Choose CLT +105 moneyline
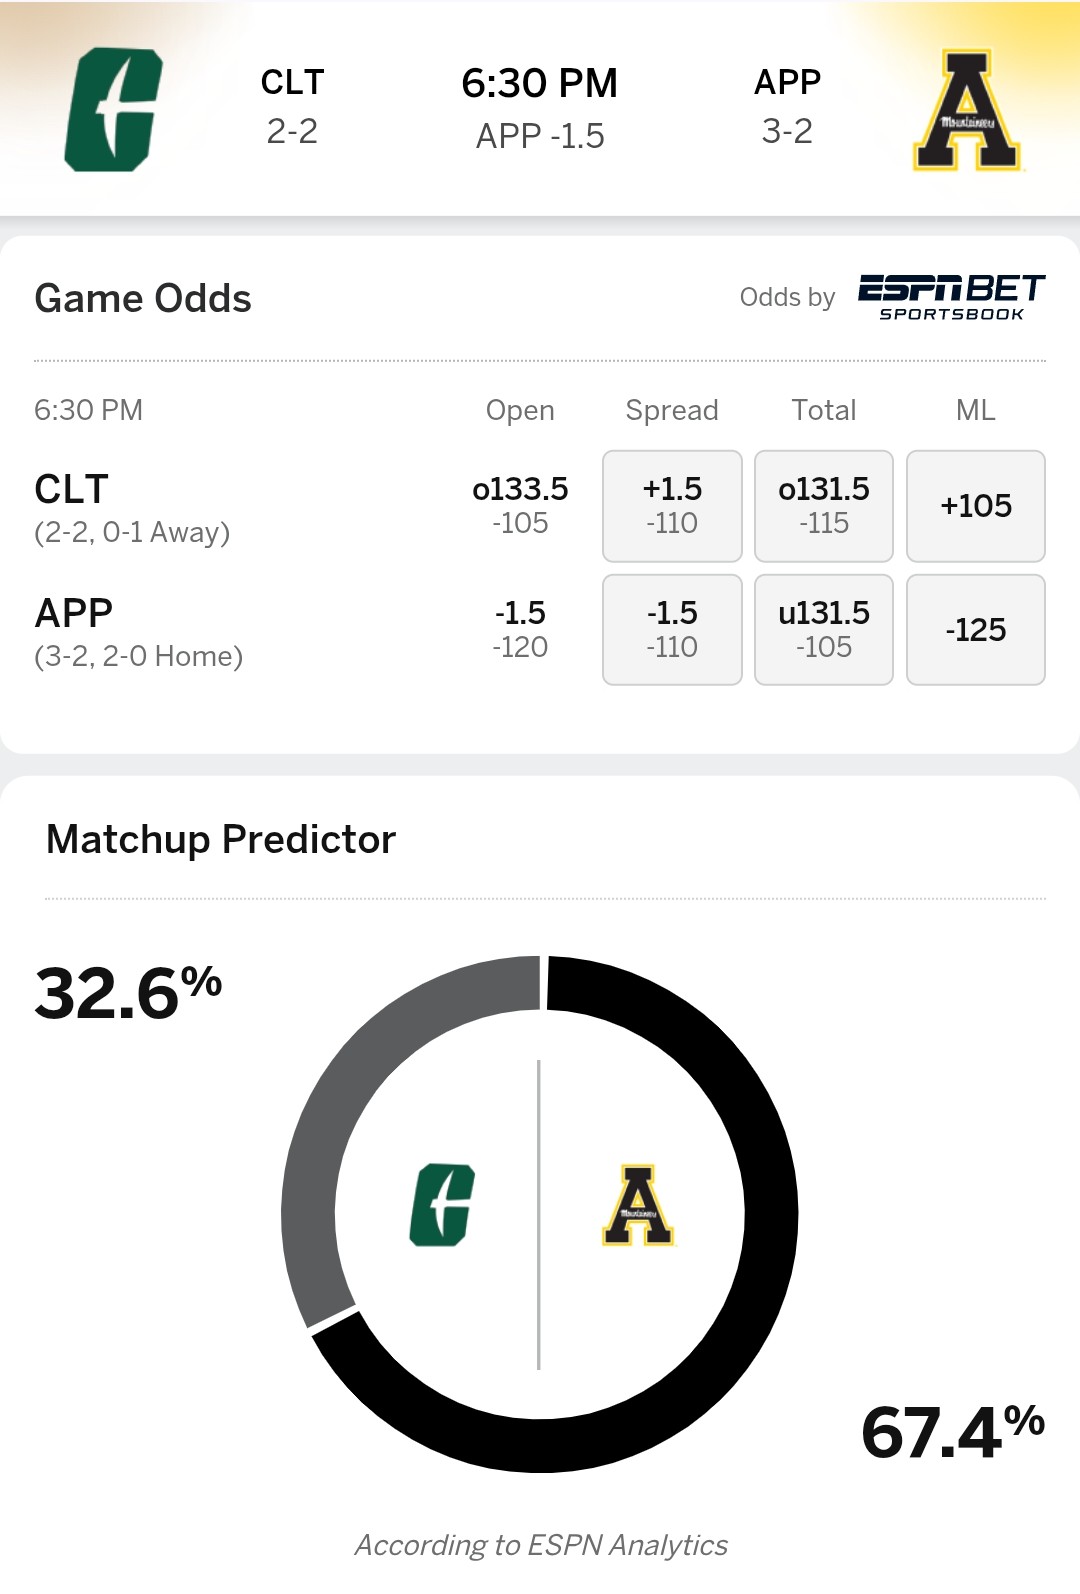Image resolution: width=1080 pixels, height=1594 pixels. tap(976, 506)
